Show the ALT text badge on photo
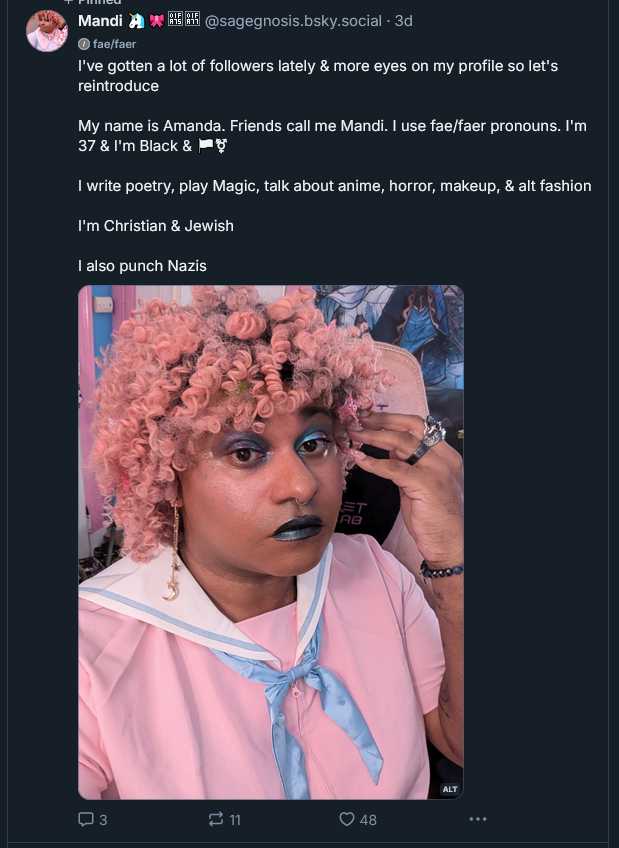Screen dimensions: 619x848 pyautogui.click(x=450, y=789)
